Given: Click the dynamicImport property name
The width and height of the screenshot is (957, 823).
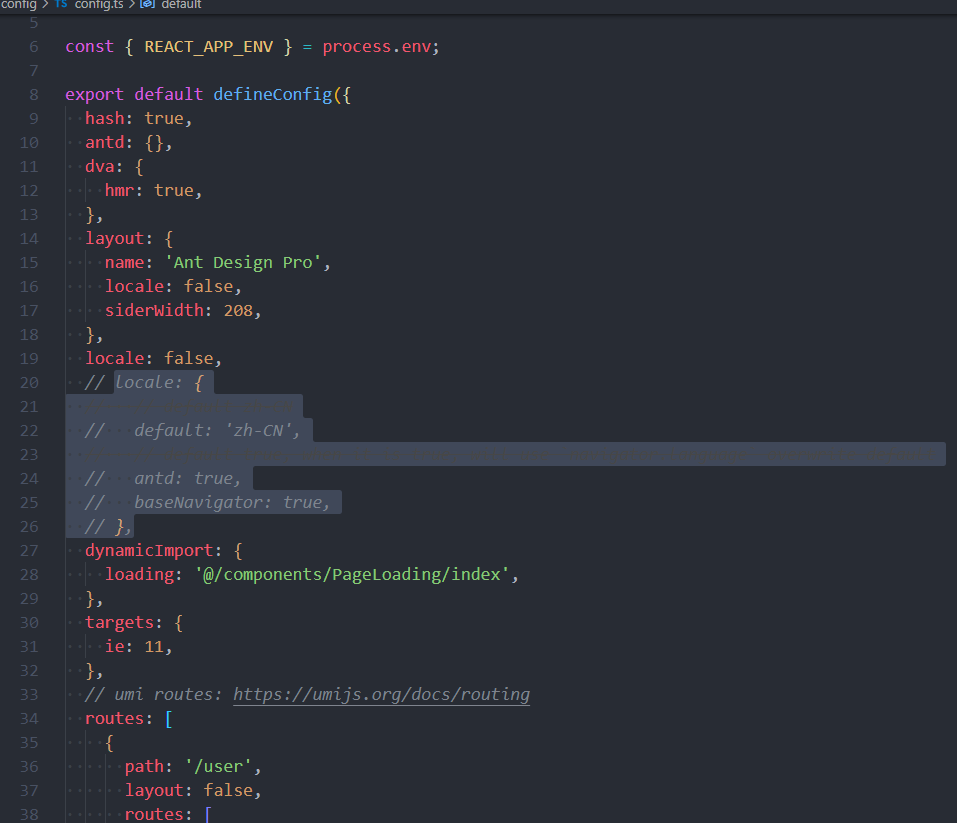Looking at the screenshot, I should [147, 550].
